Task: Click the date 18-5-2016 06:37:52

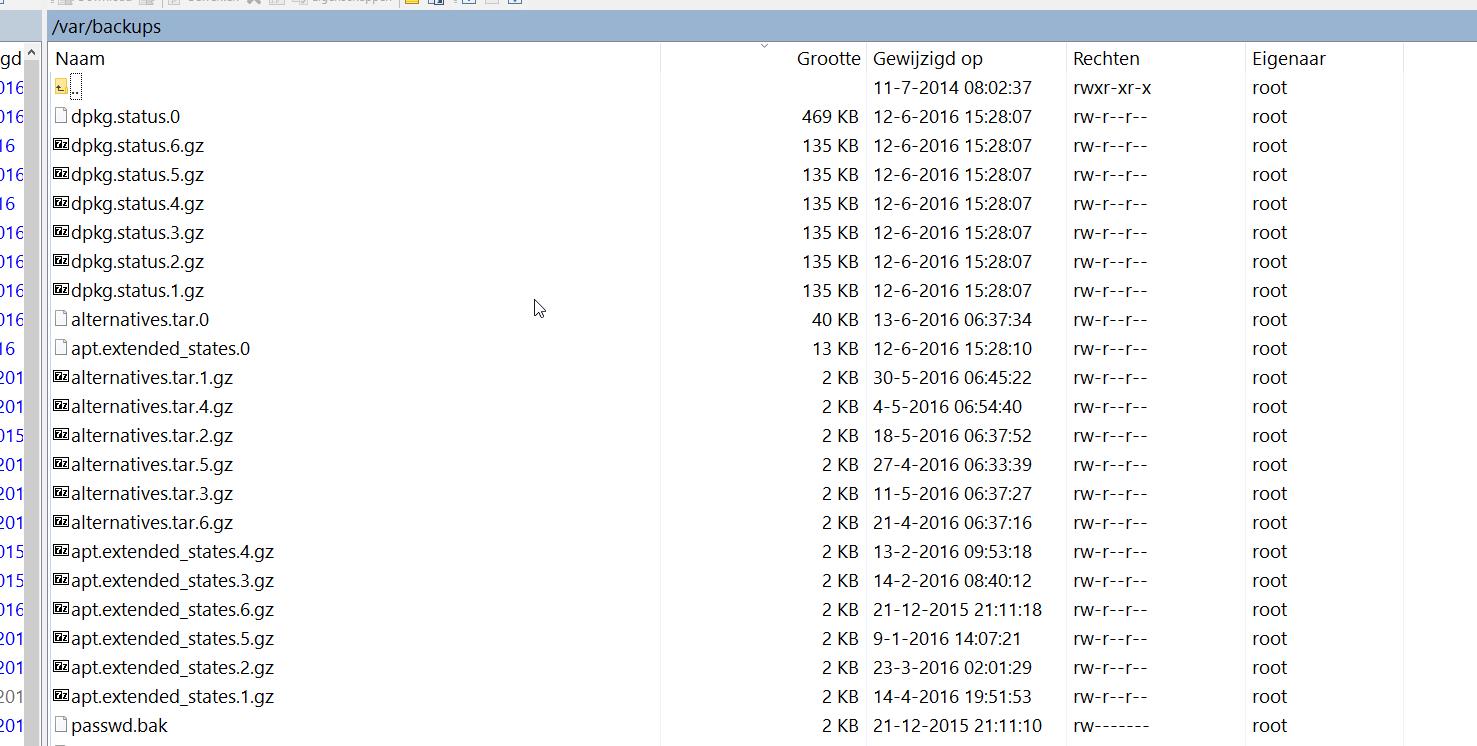Action: 952,435
